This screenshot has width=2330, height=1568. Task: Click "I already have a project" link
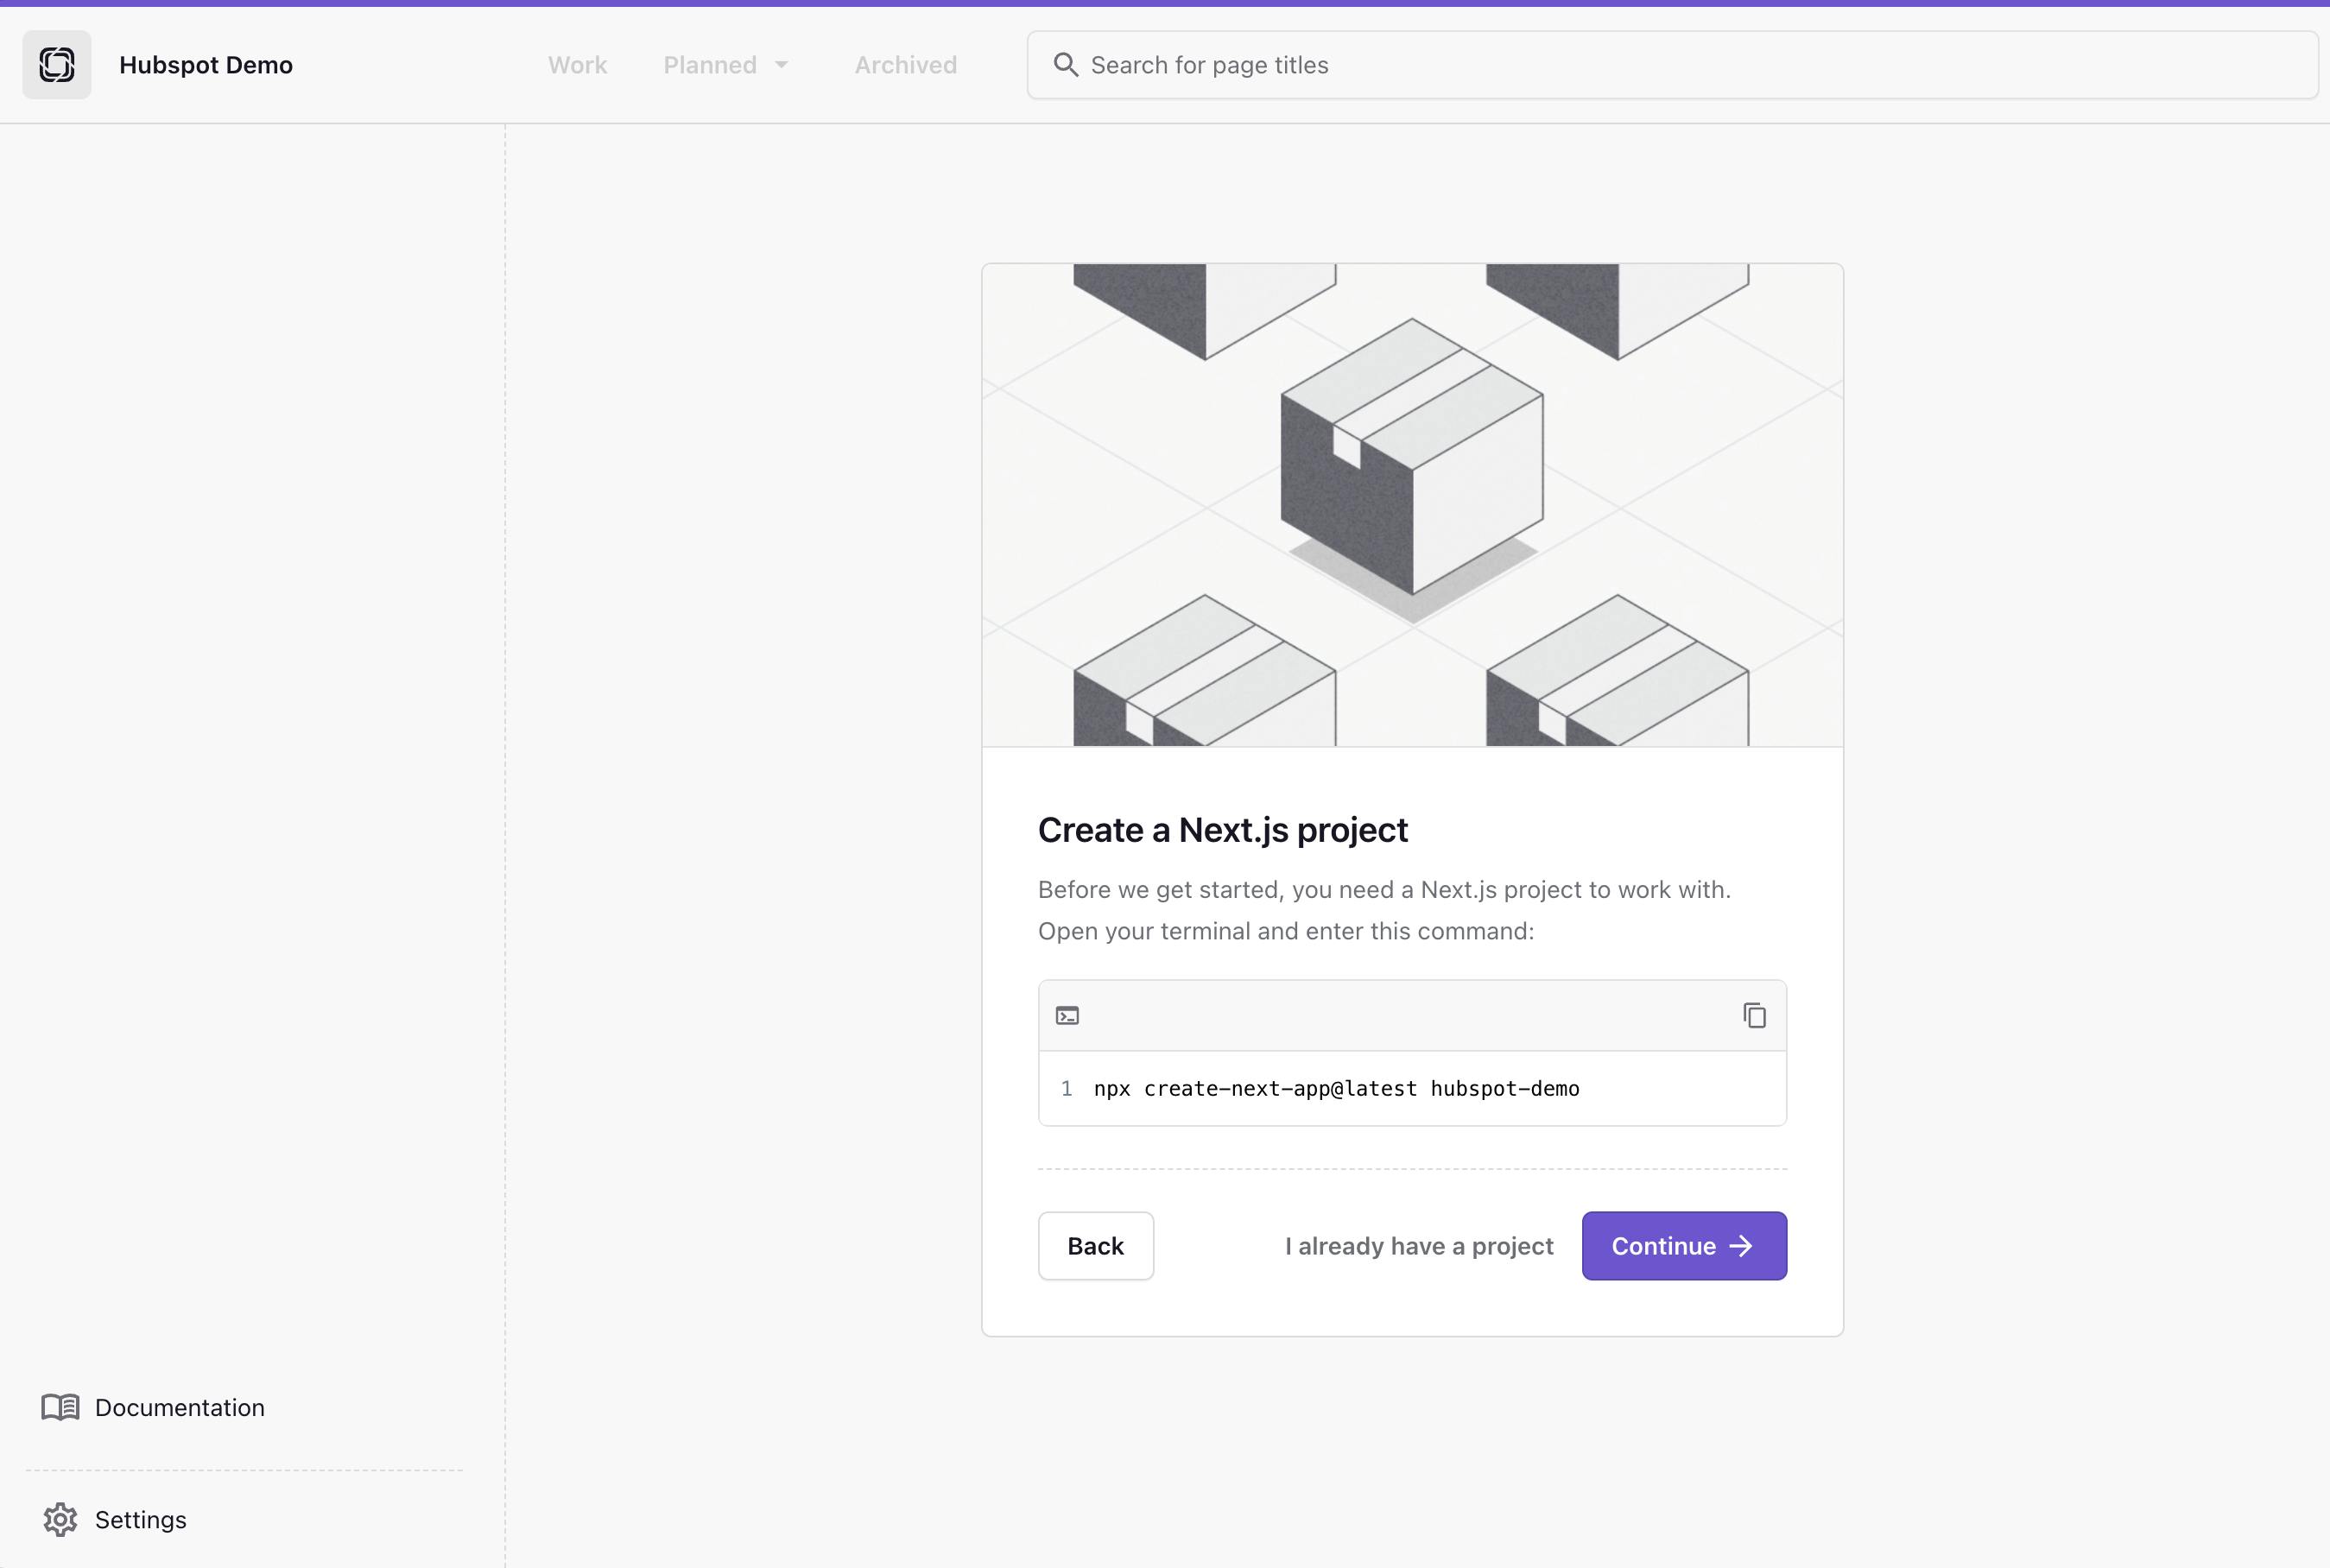pyautogui.click(x=1418, y=1246)
